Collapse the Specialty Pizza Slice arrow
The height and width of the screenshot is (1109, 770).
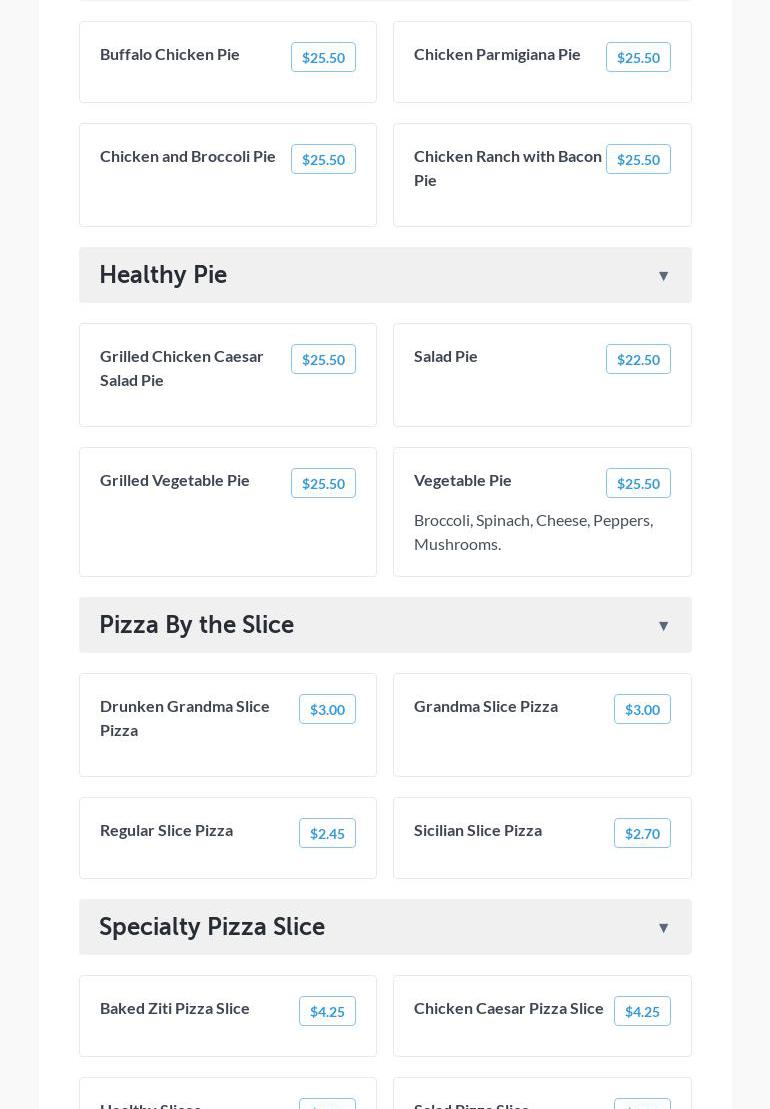[663, 928]
